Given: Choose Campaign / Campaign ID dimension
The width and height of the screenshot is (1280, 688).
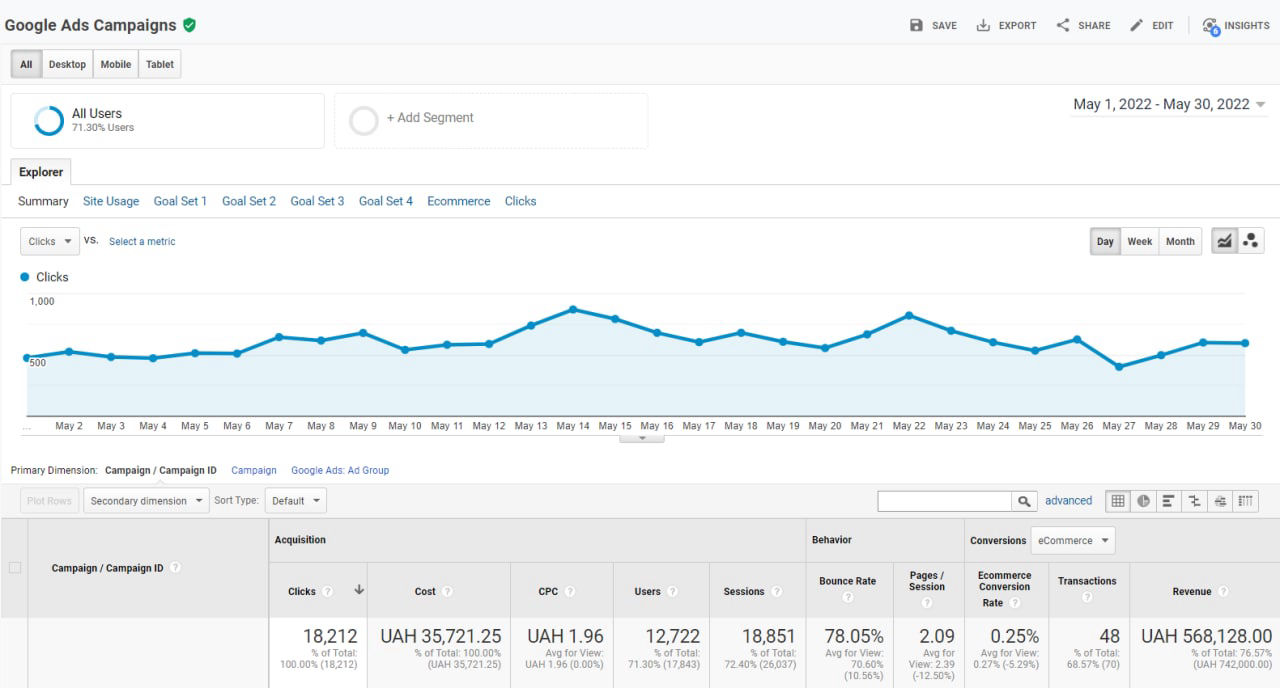Looking at the screenshot, I should (x=161, y=470).
